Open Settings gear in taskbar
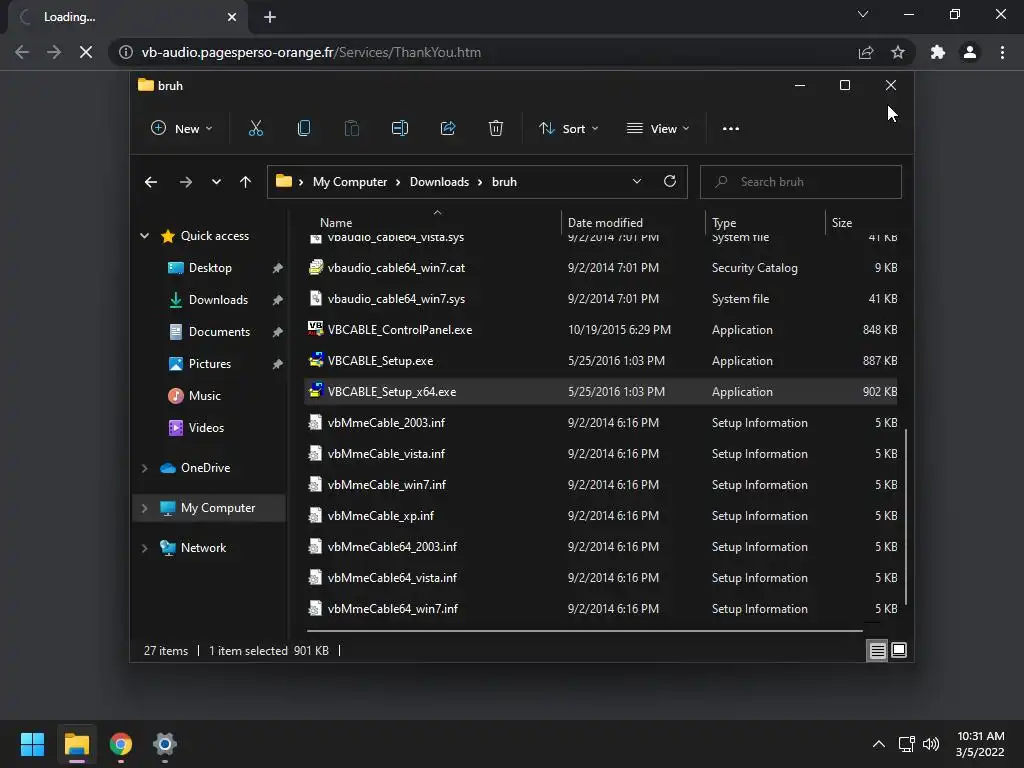 pos(165,744)
